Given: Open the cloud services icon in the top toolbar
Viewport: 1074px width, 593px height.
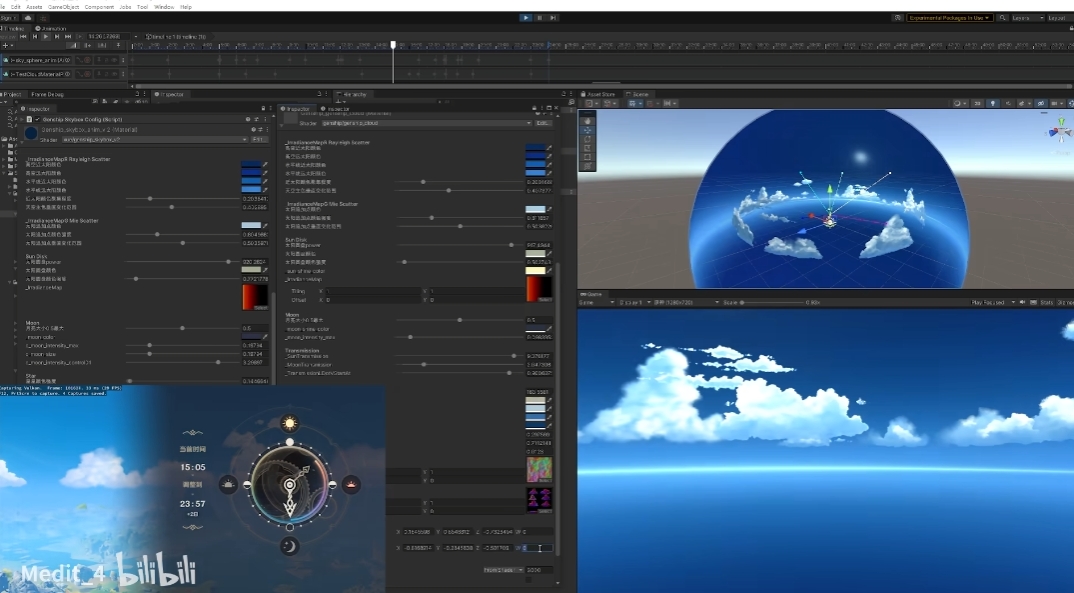Looking at the screenshot, I should click(28, 18).
